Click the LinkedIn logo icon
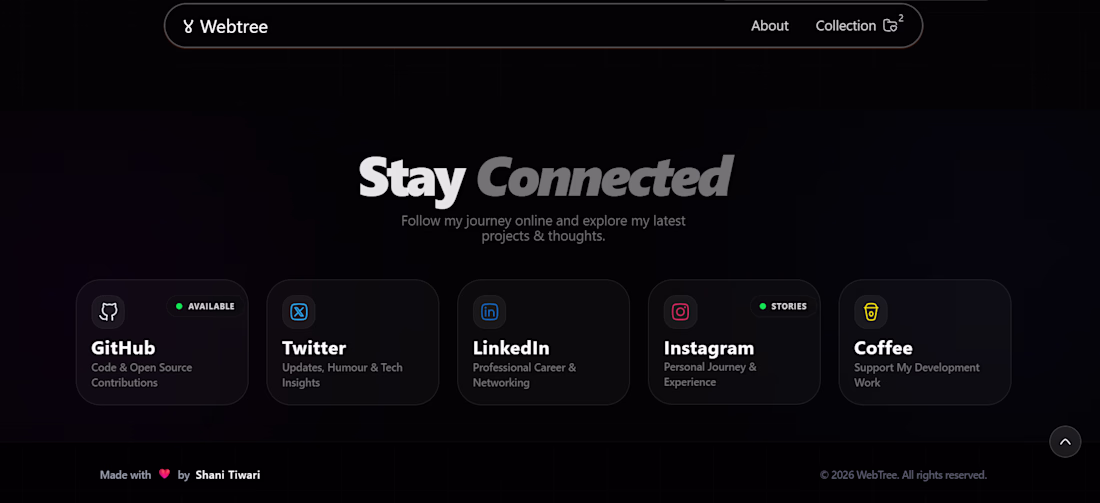Viewport: 1100px width, 503px height. [x=490, y=312]
